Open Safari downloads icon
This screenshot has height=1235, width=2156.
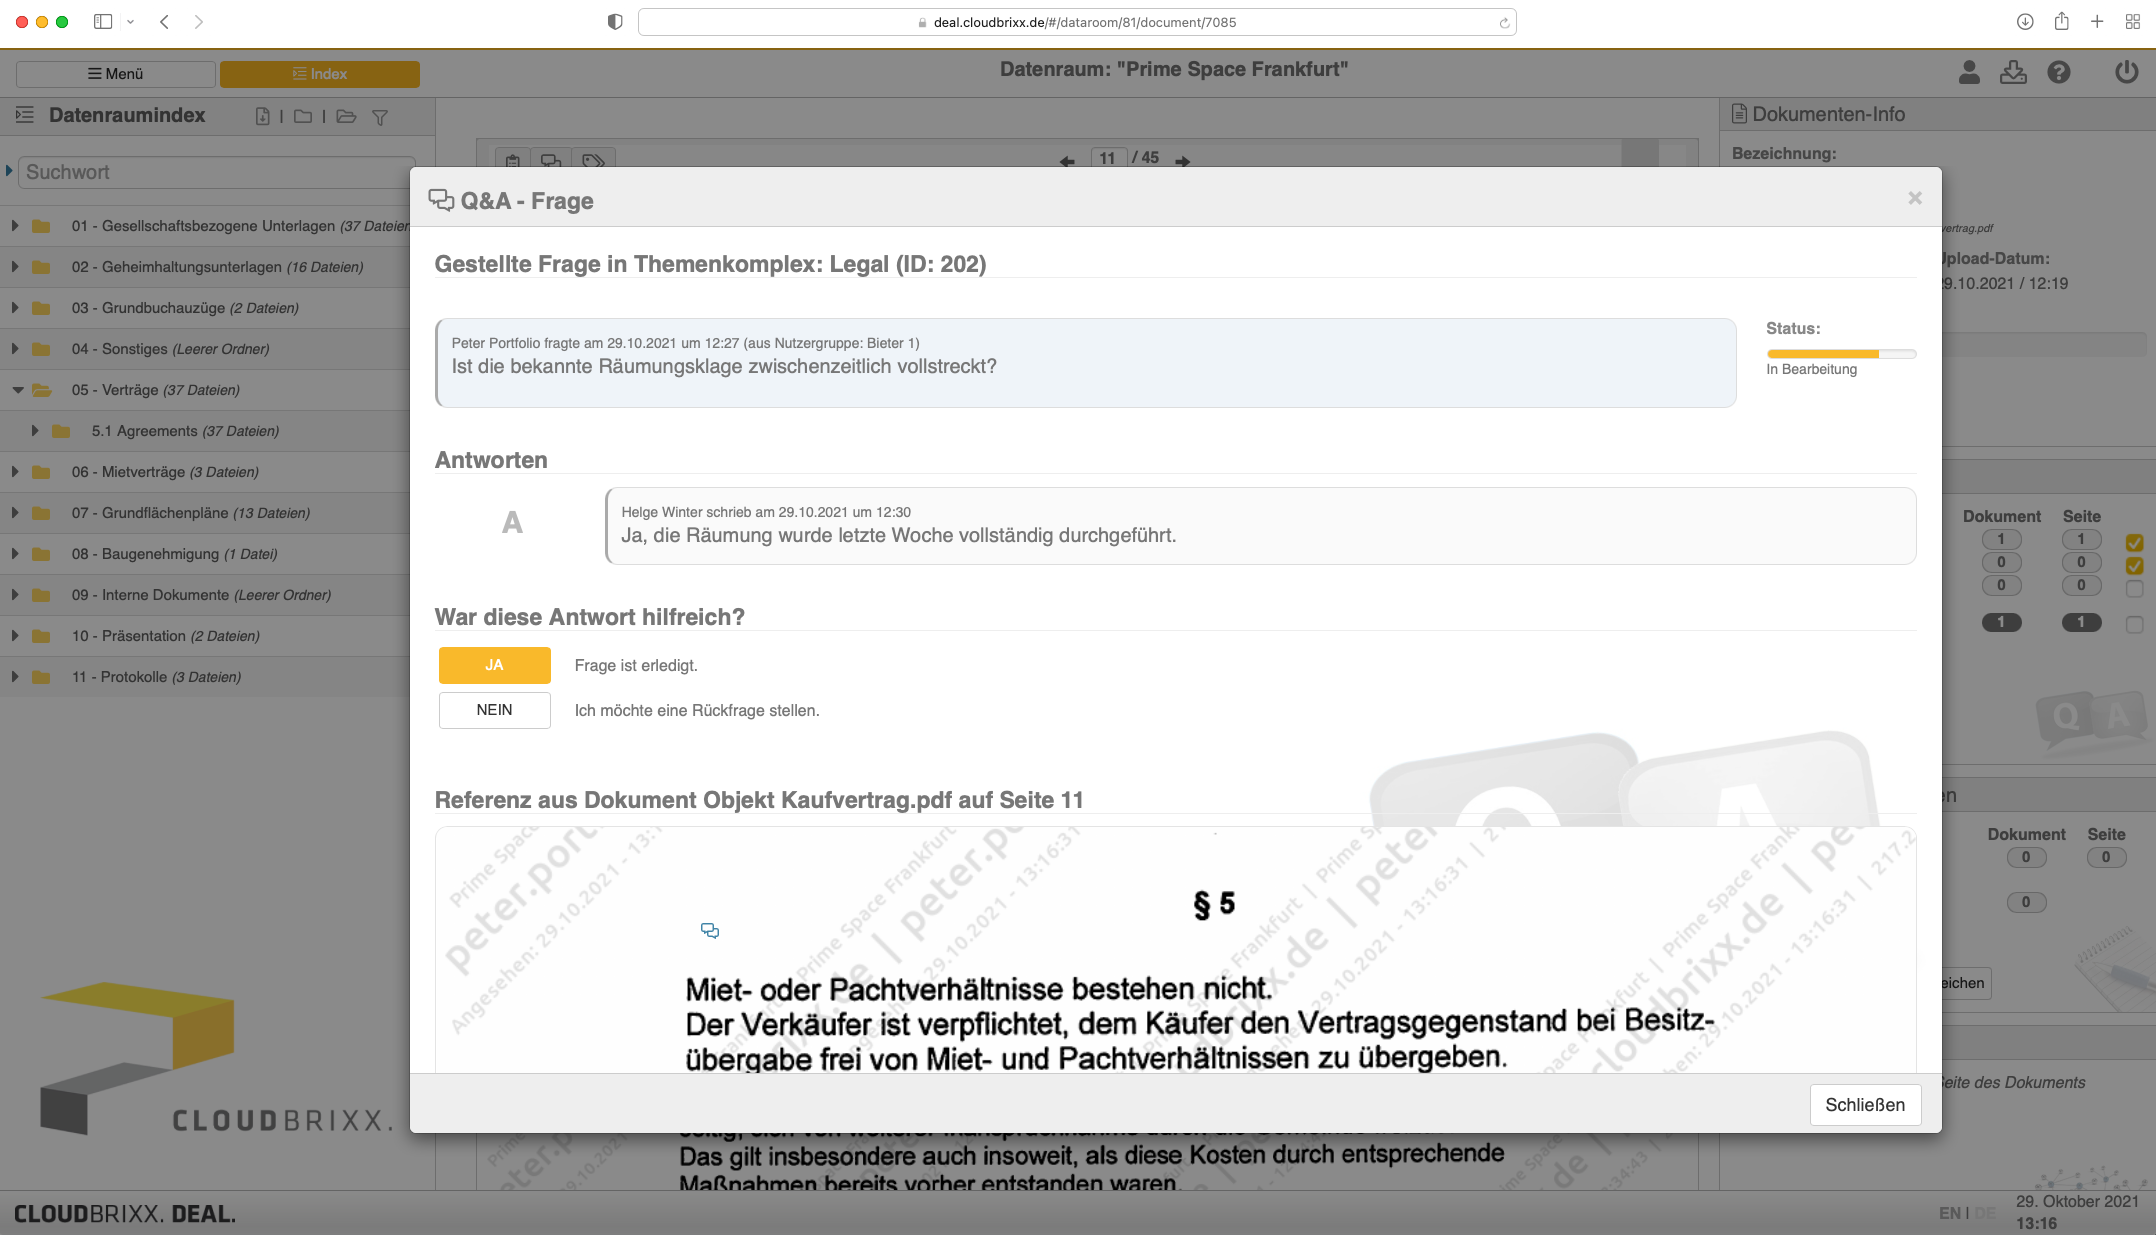pyautogui.click(x=2025, y=21)
